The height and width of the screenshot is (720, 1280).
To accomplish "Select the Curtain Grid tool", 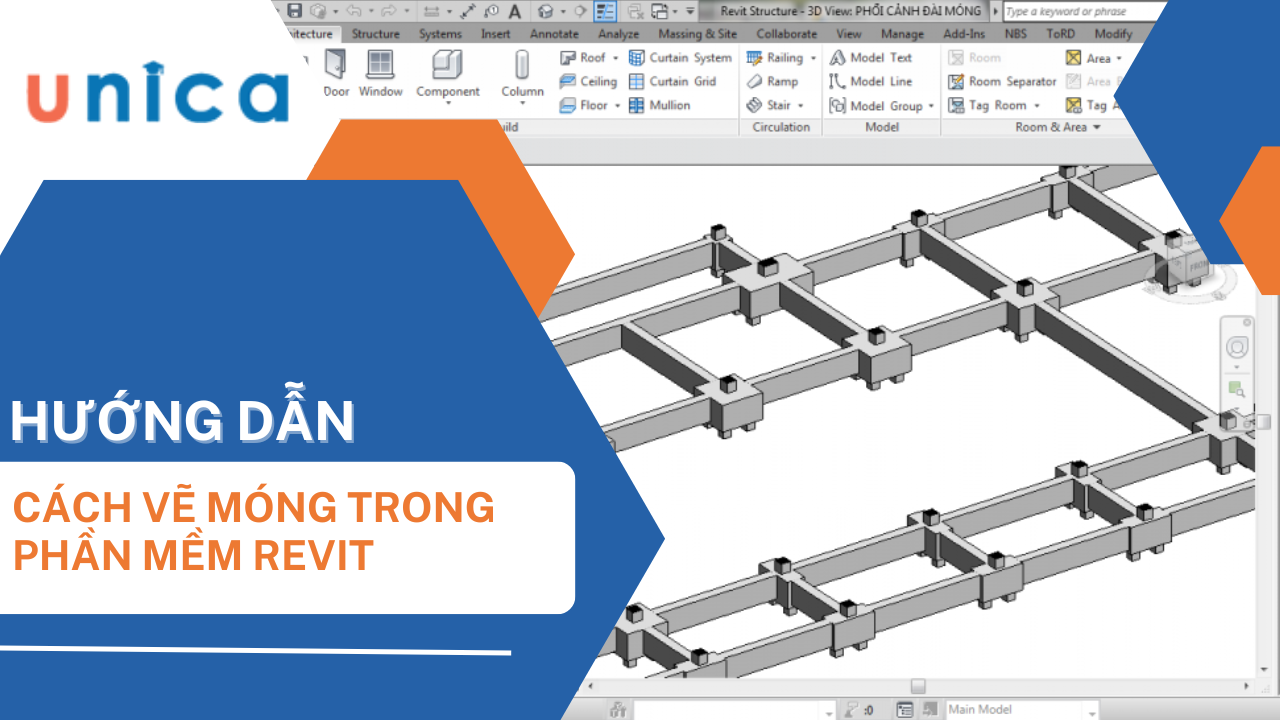I will 672,81.
